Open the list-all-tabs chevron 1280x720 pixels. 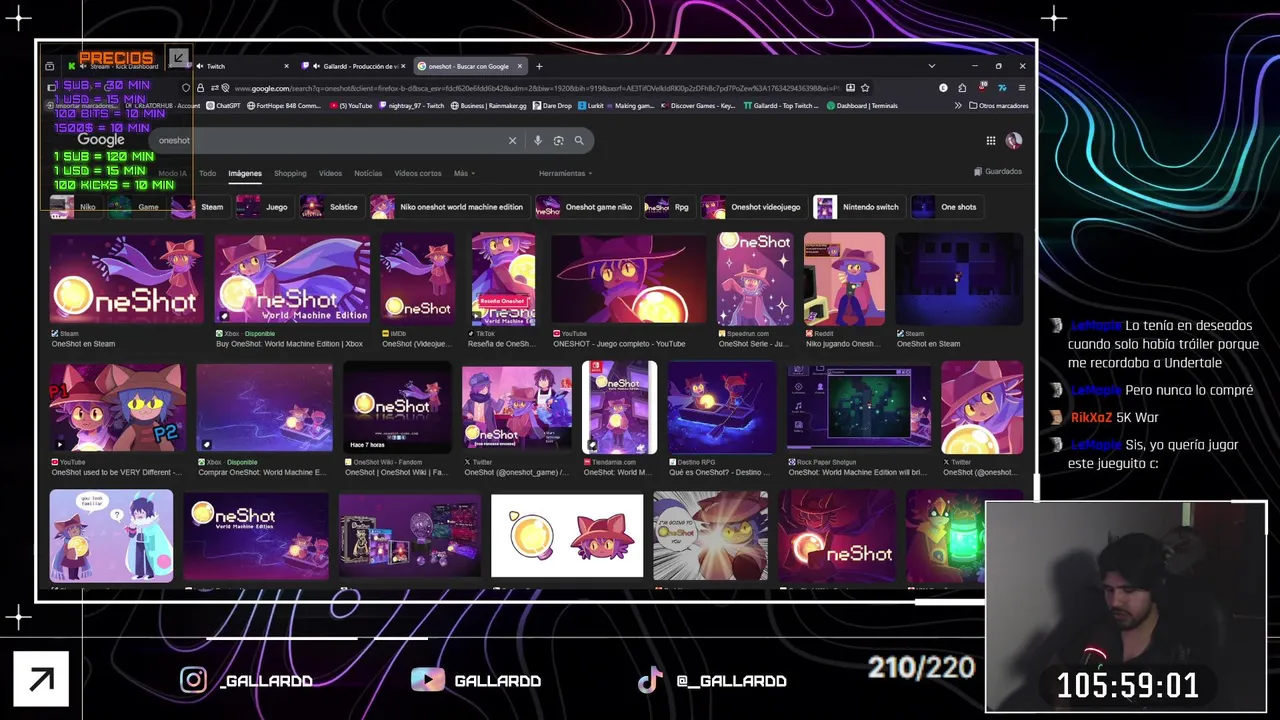tap(931, 66)
